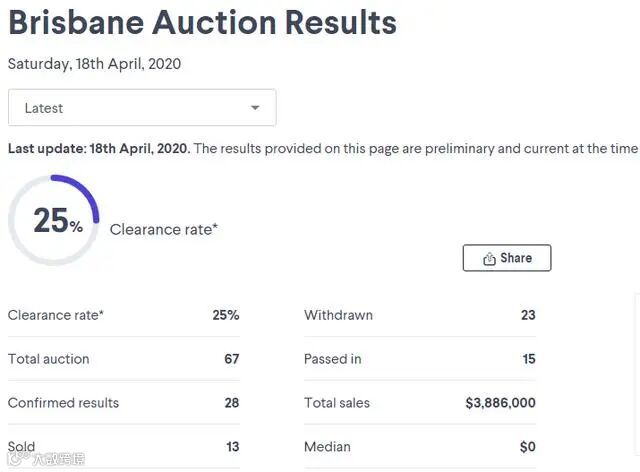Click the share icon inside the Share button
640x472 pixels.
[x=489, y=258]
